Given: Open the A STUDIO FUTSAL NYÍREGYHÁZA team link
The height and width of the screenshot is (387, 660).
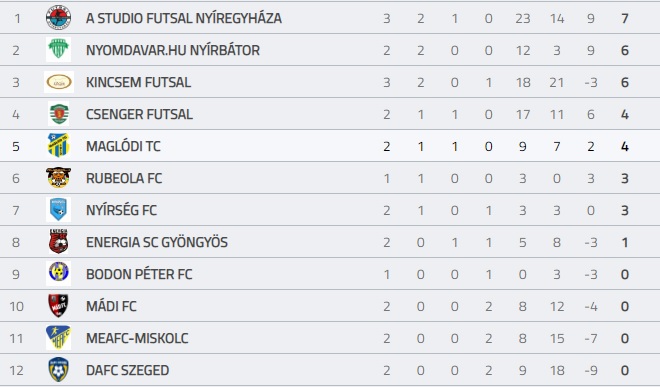Looking at the screenshot, I should tap(184, 19).
